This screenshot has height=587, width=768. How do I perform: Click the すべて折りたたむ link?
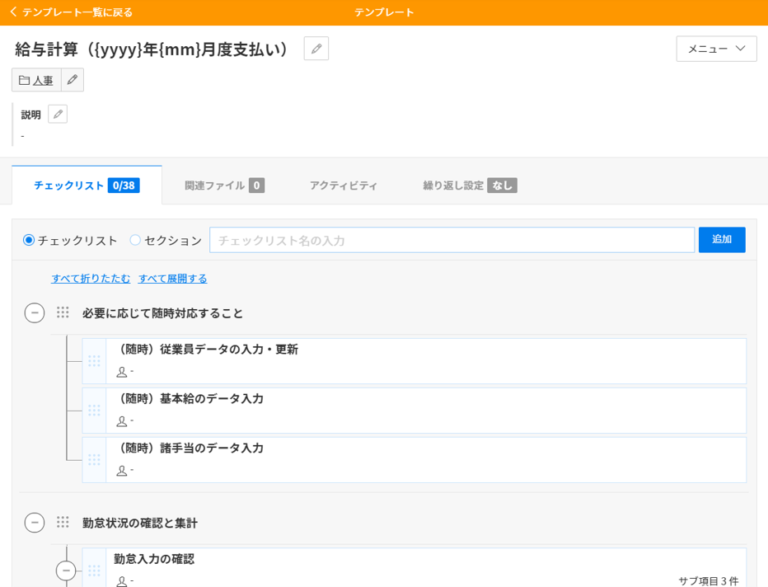[91, 278]
